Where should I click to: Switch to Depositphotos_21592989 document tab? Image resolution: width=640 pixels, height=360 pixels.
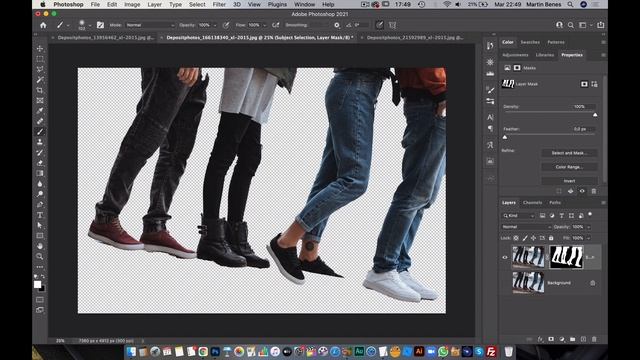coord(415,38)
